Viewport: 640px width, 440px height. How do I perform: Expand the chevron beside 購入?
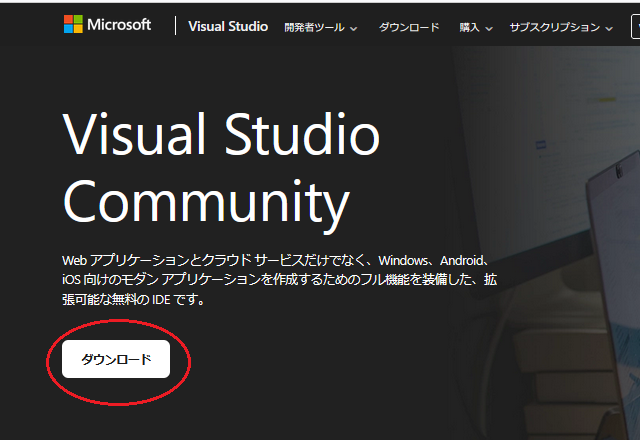pos(488,28)
